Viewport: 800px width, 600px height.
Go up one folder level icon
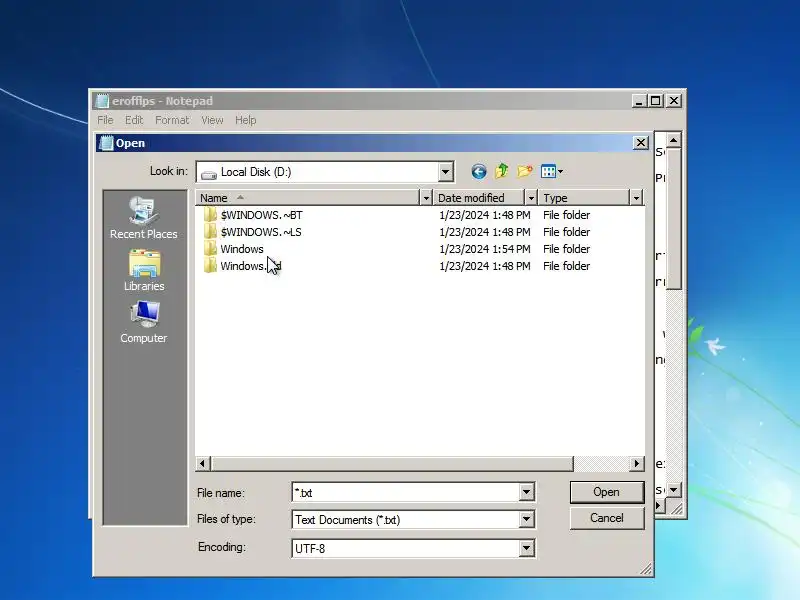[x=502, y=171]
